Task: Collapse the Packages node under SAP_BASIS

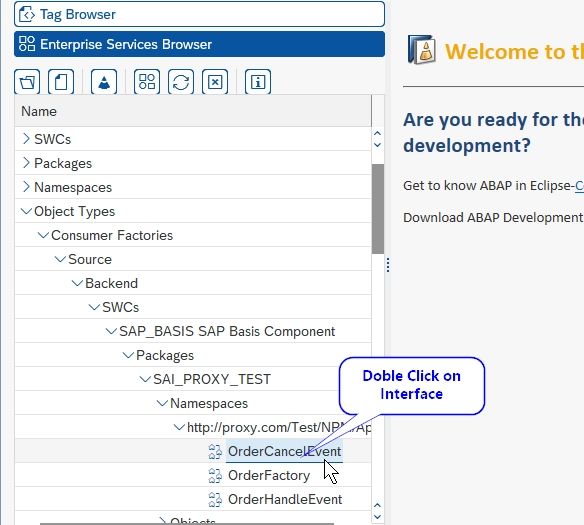Action: (x=128, y=355)
